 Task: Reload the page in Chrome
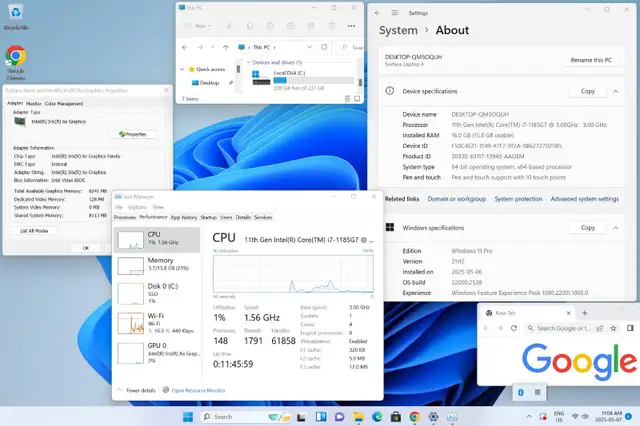(x=514, y=328)
